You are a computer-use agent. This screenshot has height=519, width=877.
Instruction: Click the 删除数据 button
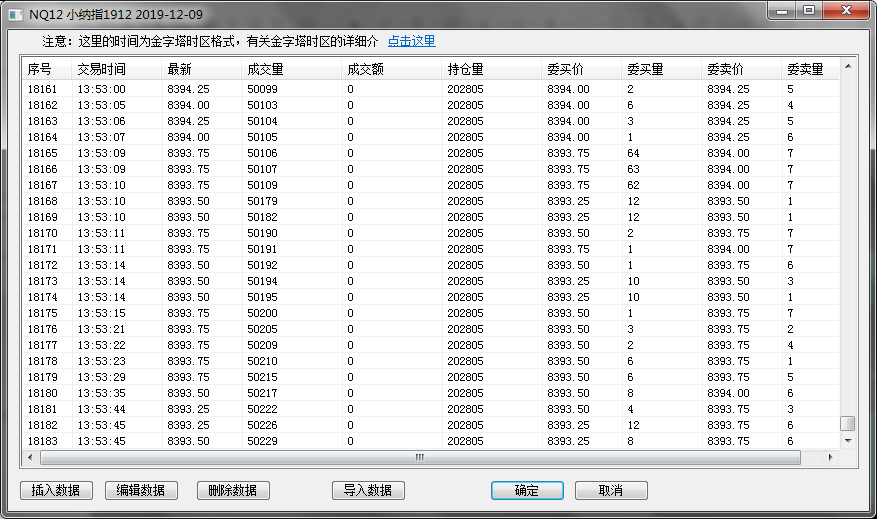pyautogui.click(x=233, y=490)
